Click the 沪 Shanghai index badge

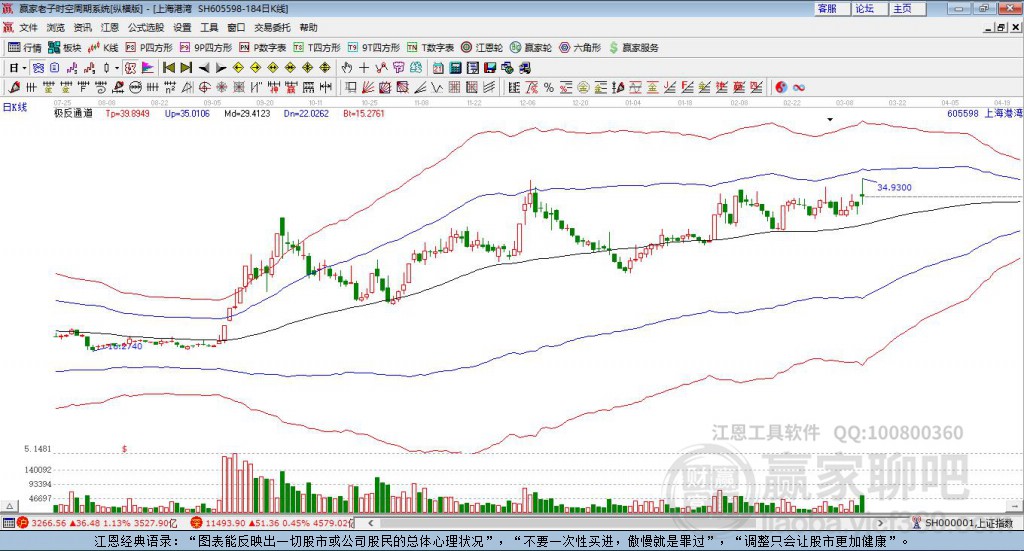coord(23,523)
